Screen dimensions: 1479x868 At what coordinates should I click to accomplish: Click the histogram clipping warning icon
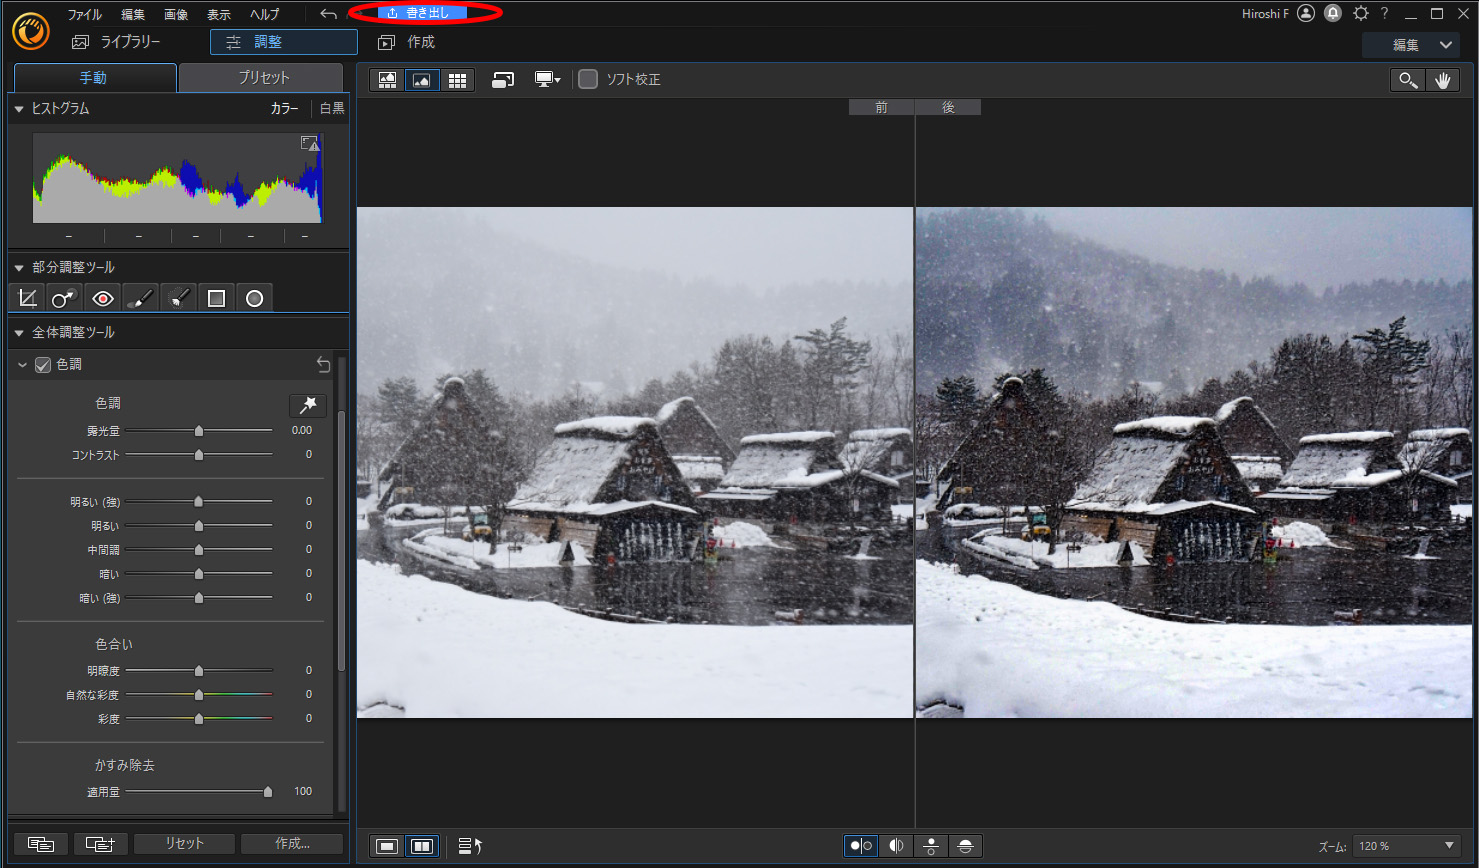point(310,144)
